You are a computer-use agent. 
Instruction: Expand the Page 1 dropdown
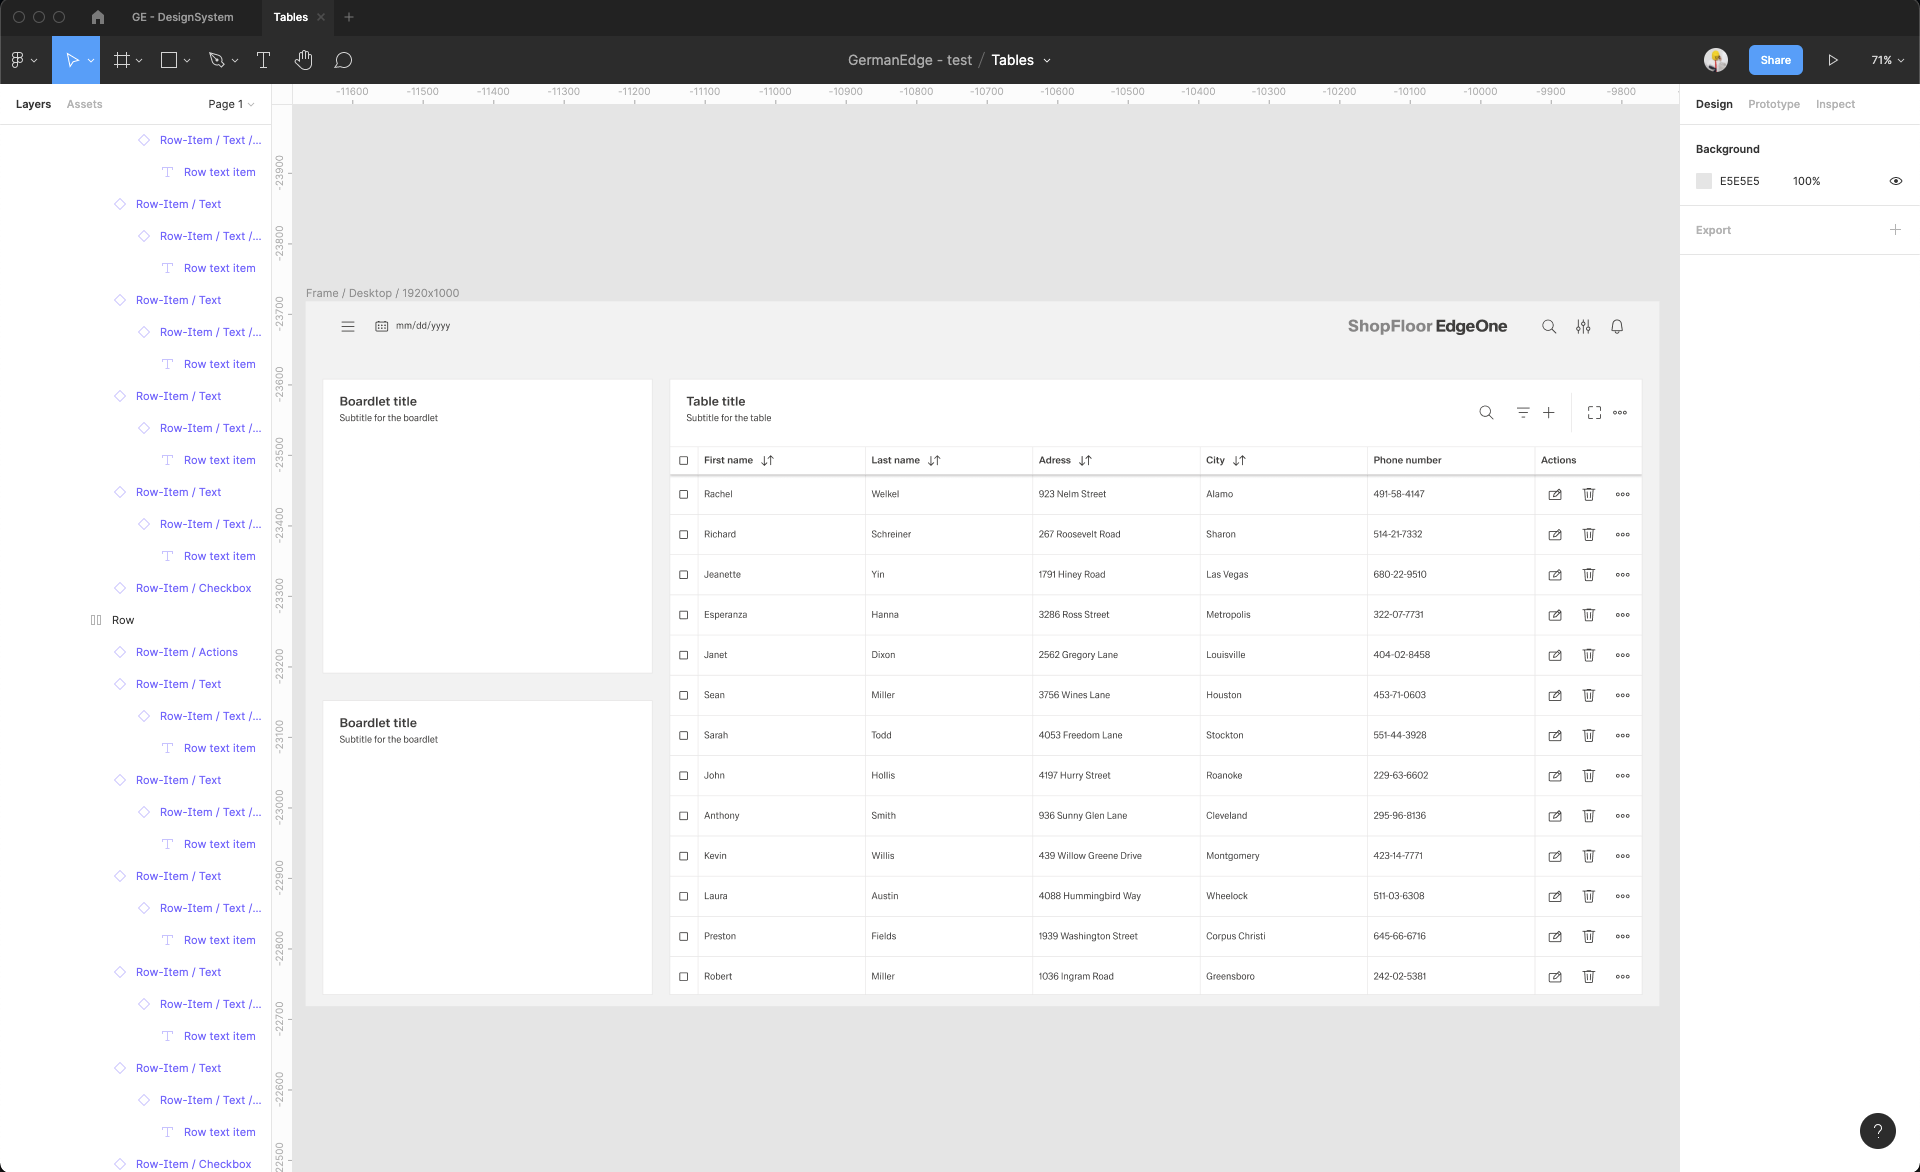pos(231,104)
